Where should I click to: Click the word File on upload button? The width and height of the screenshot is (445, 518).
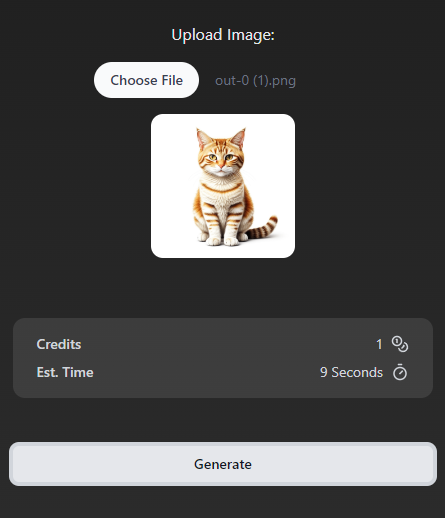point(172,80)
